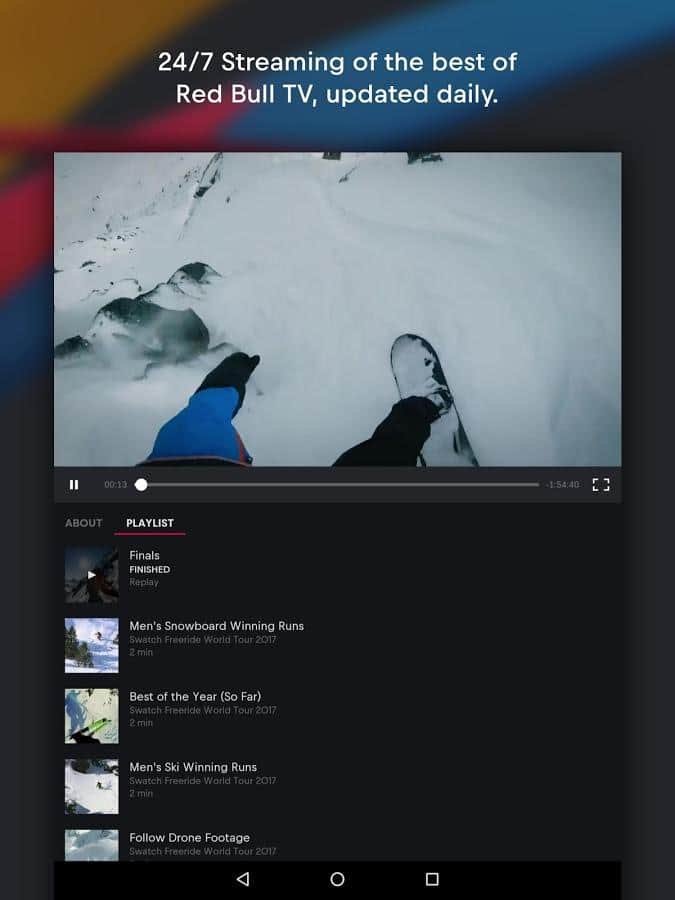Open Men's Ski Winning Runs thumbnail
The image size is (675, 900).
[92, 786]
